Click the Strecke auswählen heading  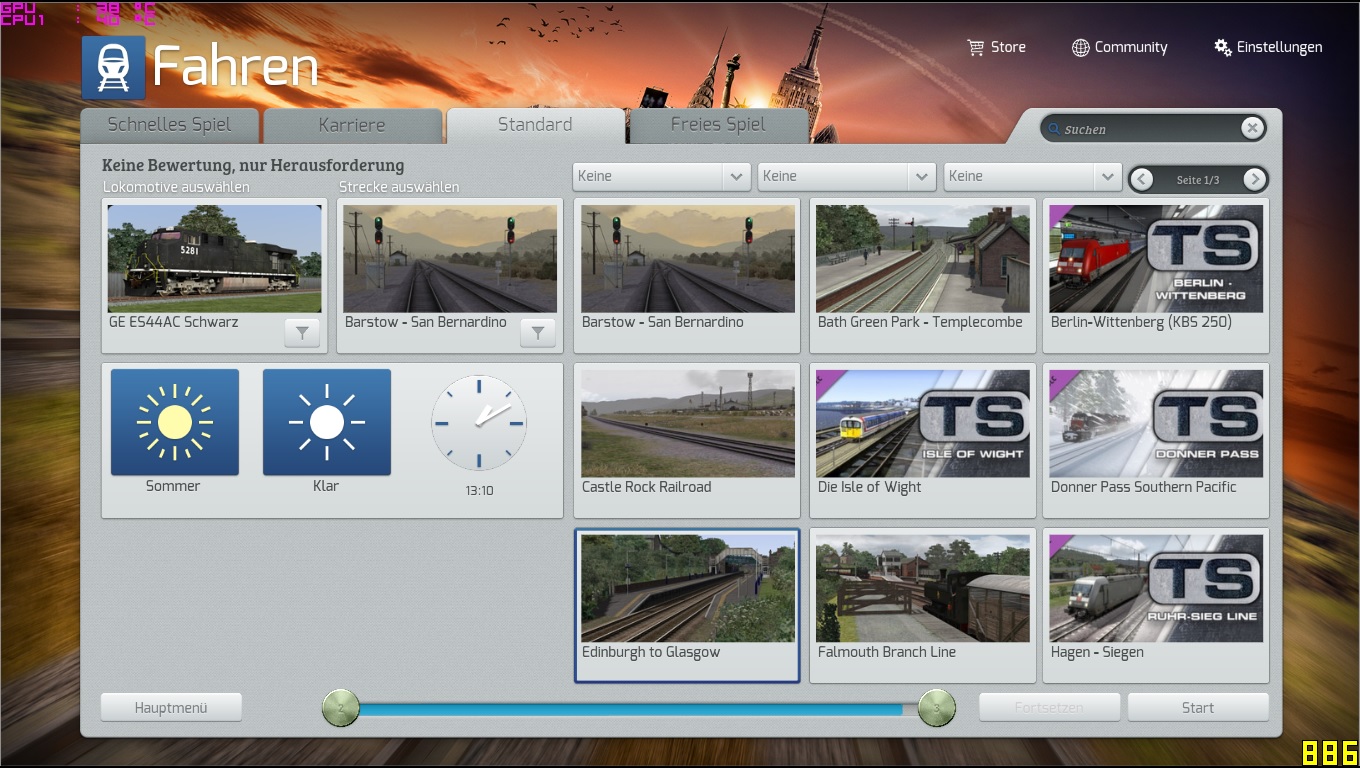(399, 187)
